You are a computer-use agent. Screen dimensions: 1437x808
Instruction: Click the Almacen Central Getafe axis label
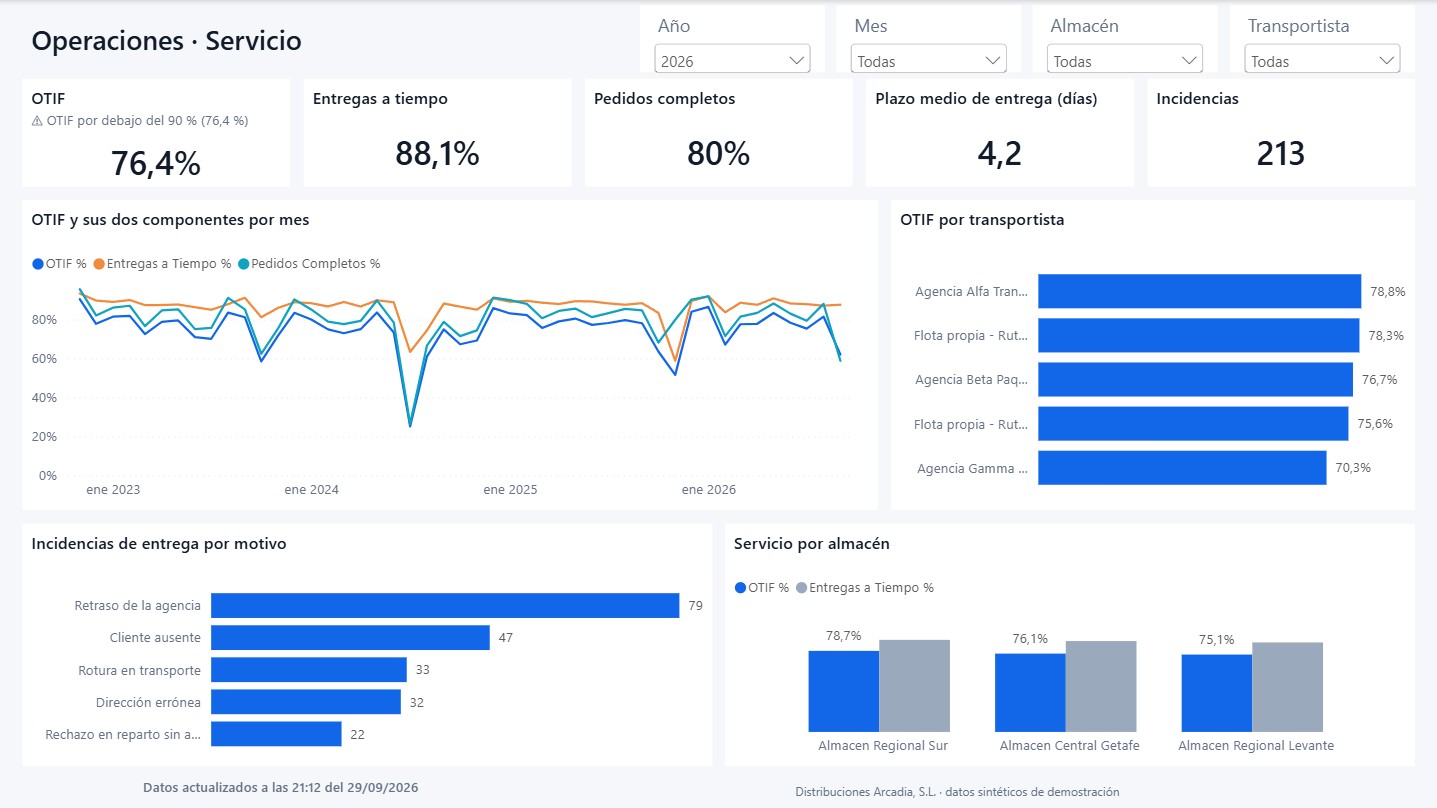tap(1069, 746)
